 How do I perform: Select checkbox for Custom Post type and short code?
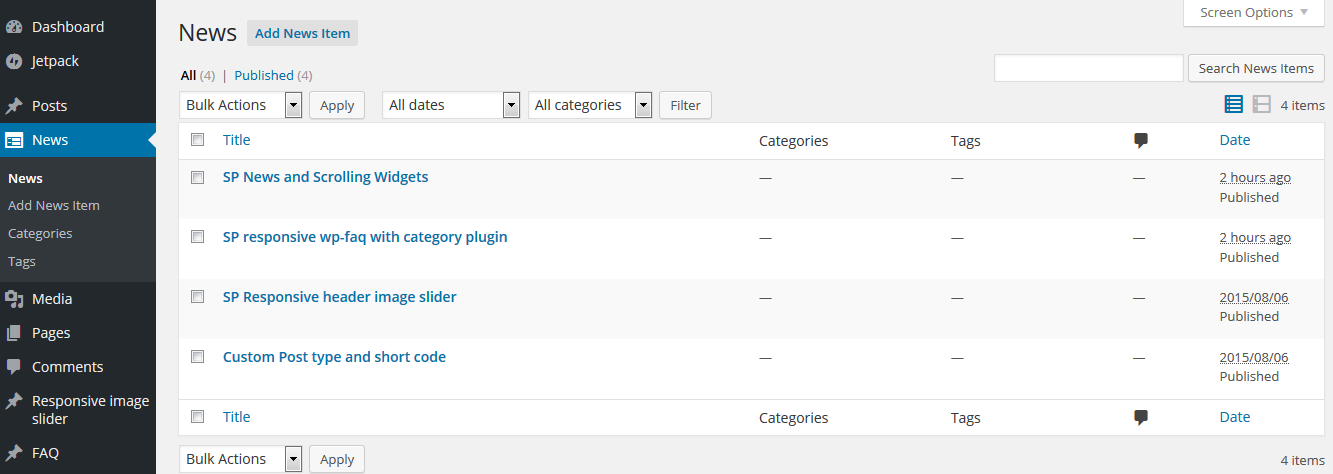197,356
